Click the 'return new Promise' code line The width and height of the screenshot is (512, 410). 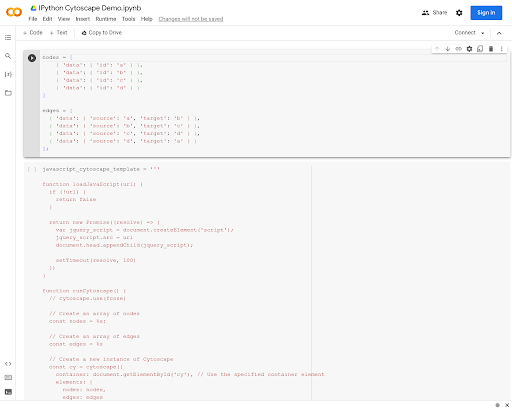(x=104, y=222)
